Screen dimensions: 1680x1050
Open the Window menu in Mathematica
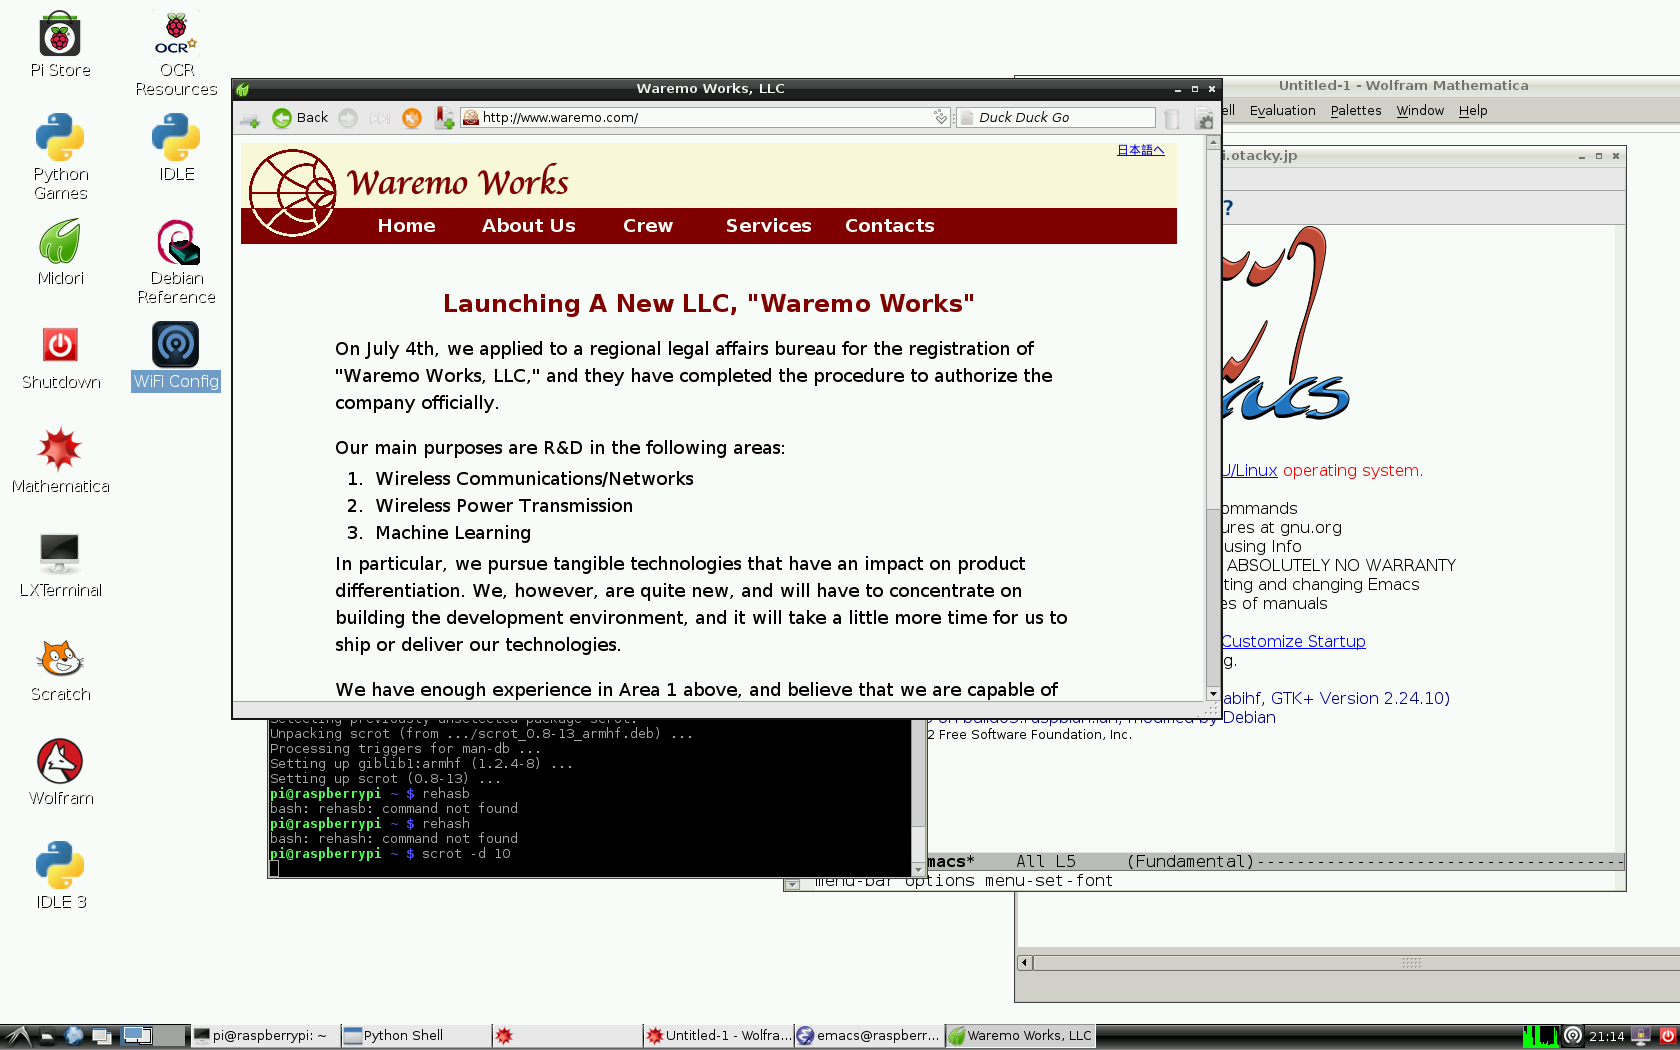(1420, 111)
